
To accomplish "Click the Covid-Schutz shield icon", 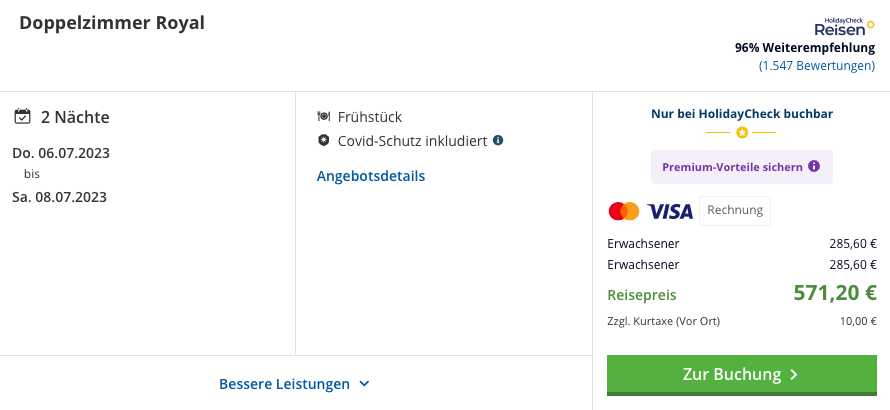I will (x=324, y=140).
